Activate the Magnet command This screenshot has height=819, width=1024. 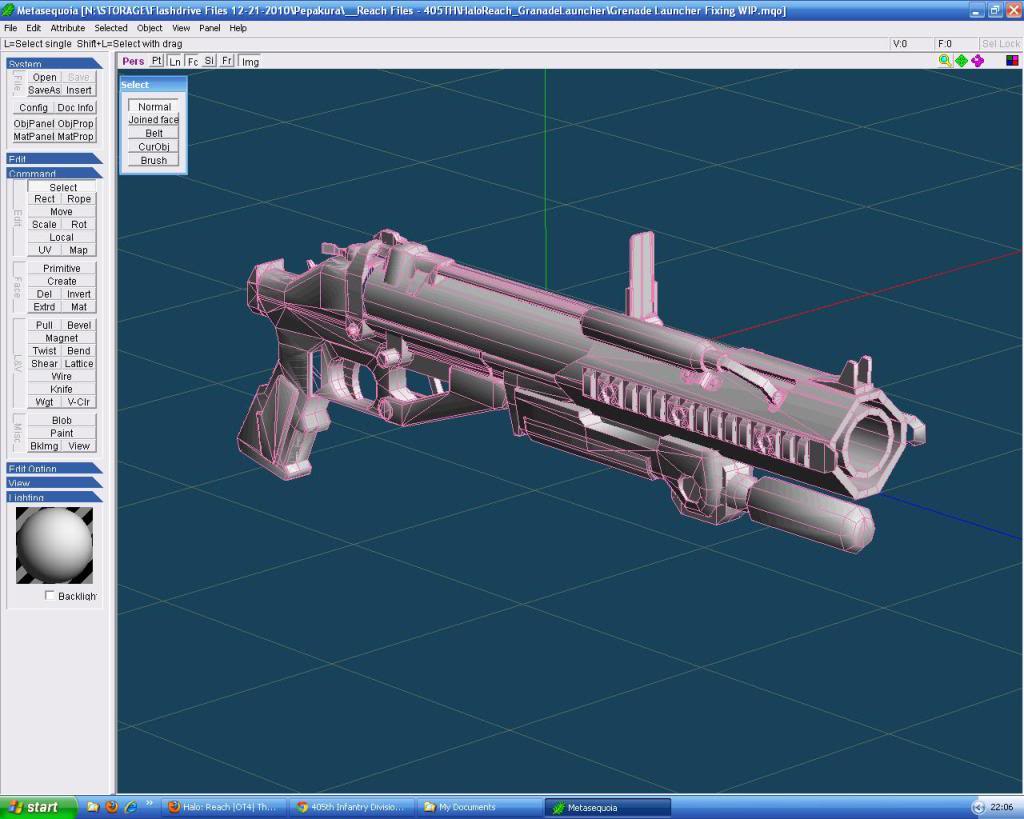(61, 338)
